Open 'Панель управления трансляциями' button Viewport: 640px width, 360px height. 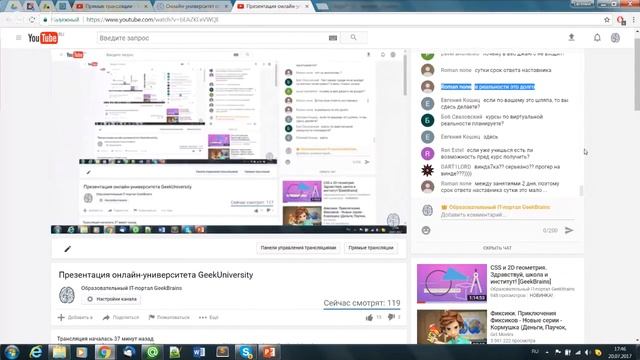298,248
